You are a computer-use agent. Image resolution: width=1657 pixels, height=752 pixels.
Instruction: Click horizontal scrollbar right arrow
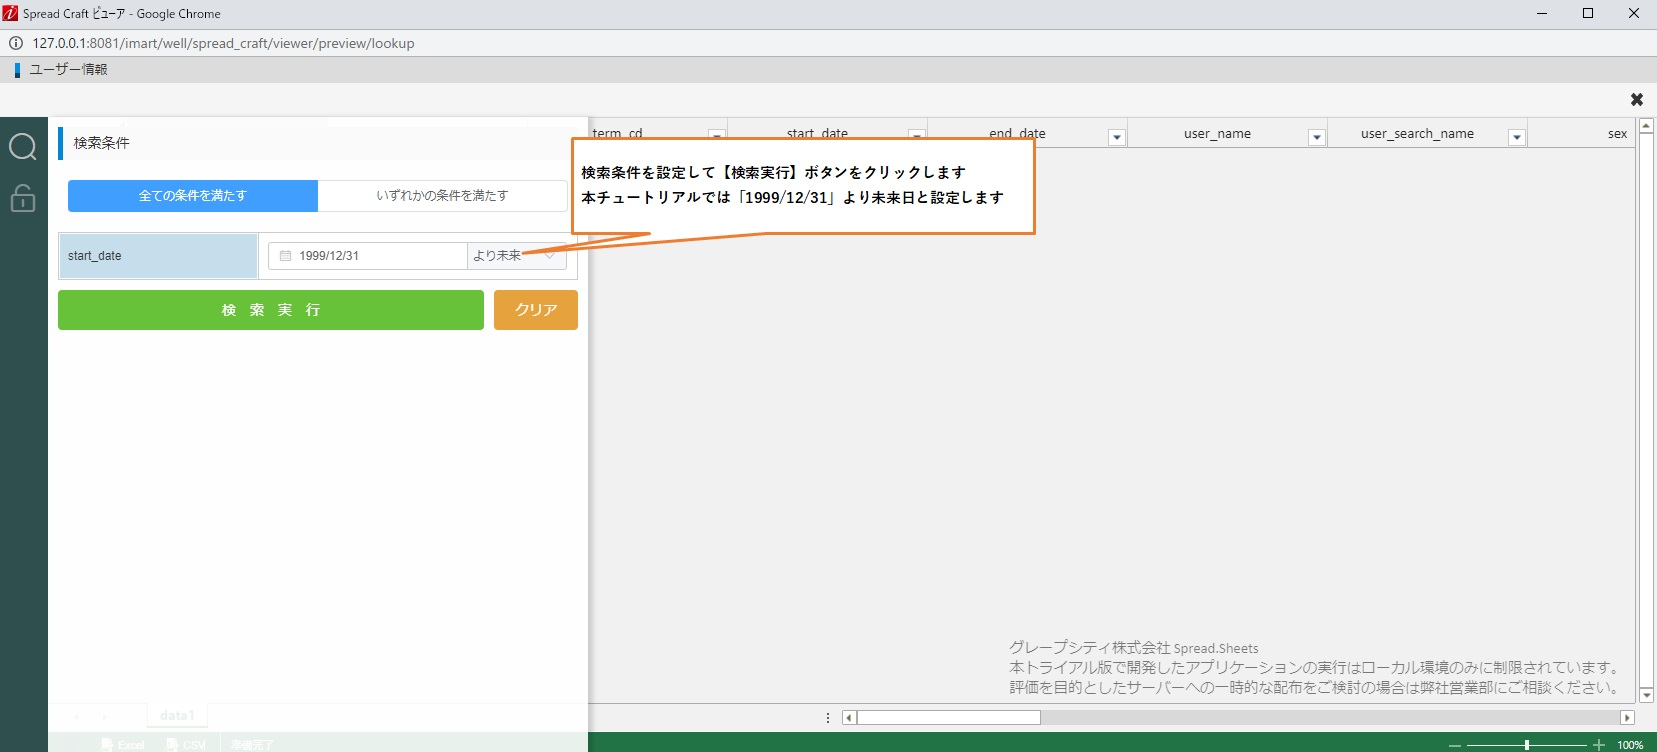pyautogui.click(x=1627, y=717)
